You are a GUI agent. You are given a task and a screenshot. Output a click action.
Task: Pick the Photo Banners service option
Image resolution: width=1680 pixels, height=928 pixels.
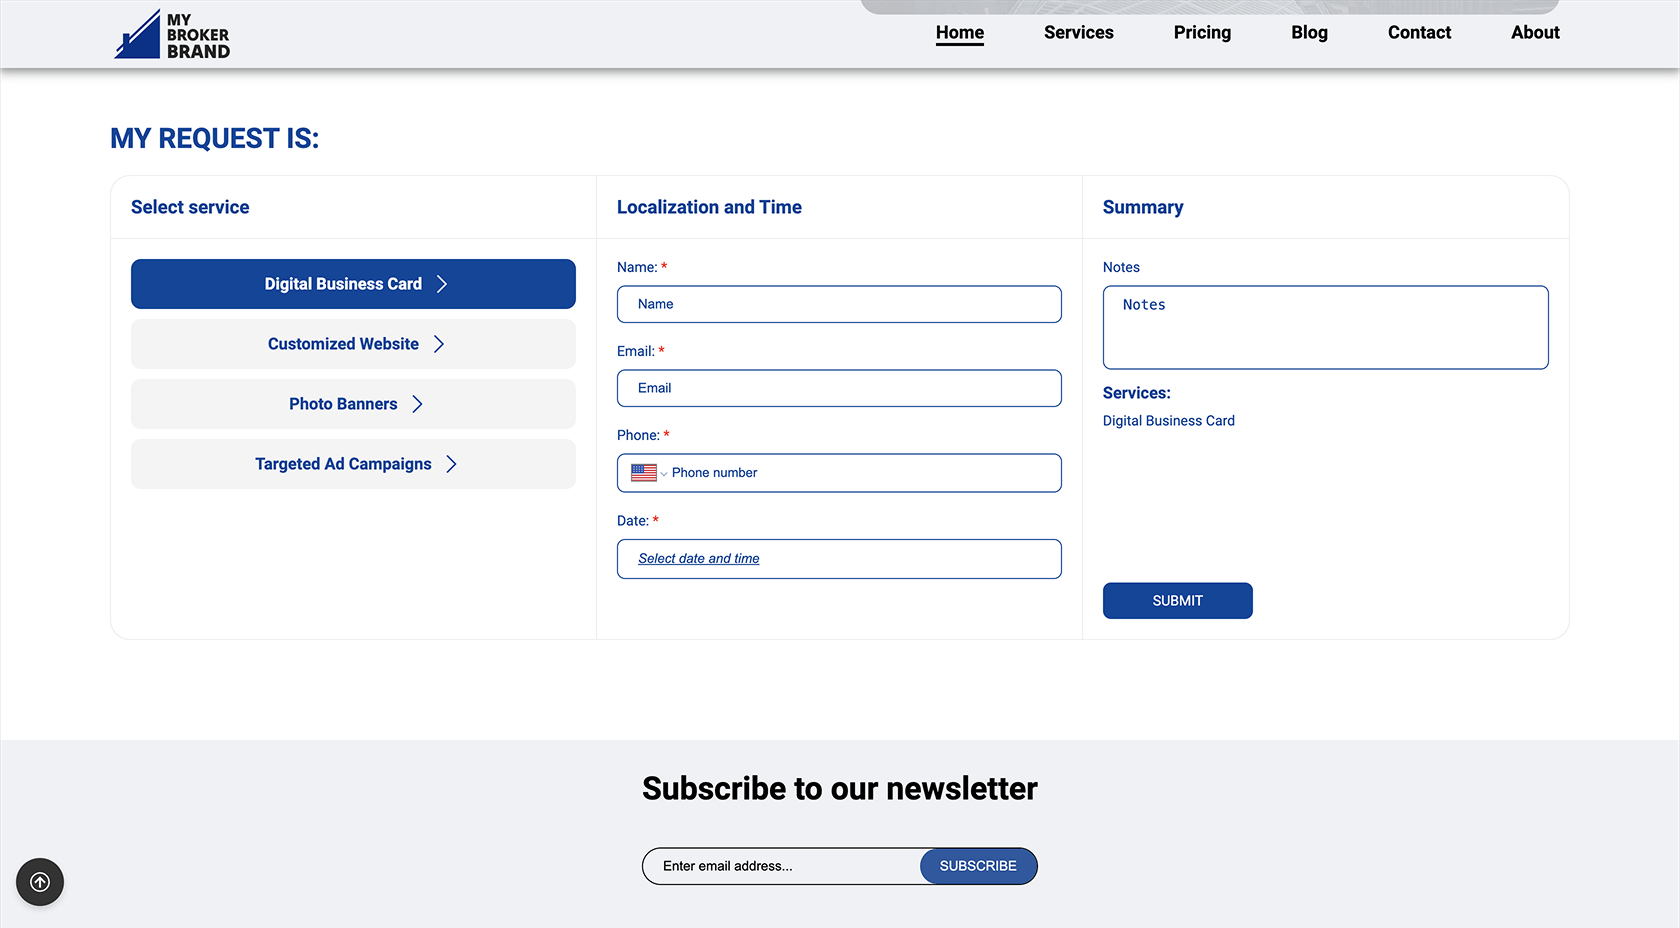(x=343, y=404)
